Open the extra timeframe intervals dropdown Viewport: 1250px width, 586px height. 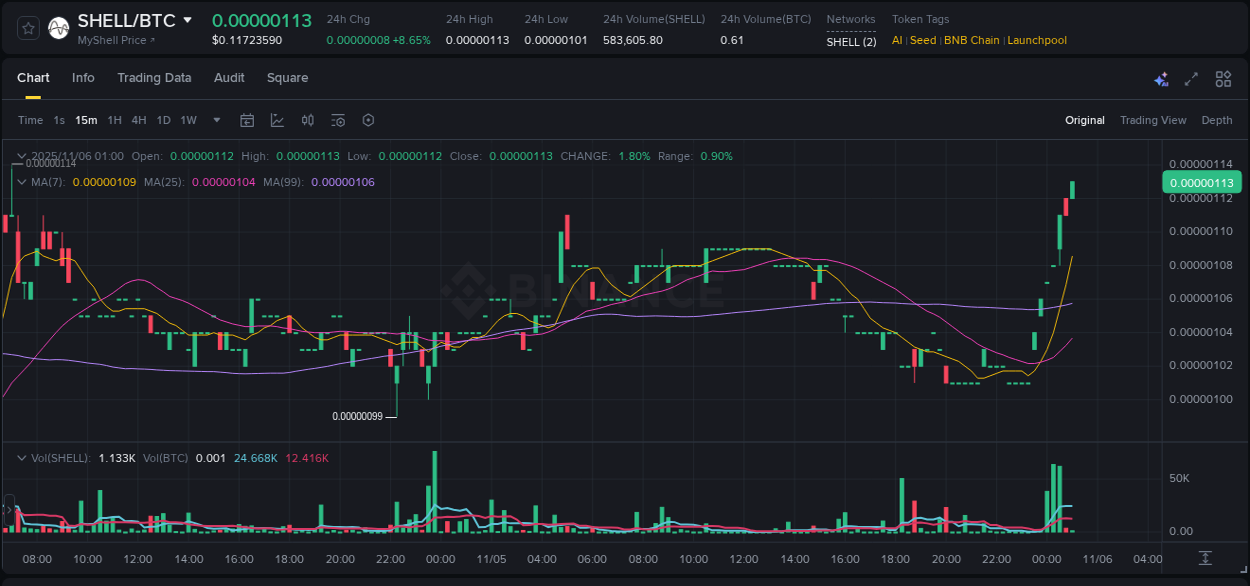pos(216,120)
